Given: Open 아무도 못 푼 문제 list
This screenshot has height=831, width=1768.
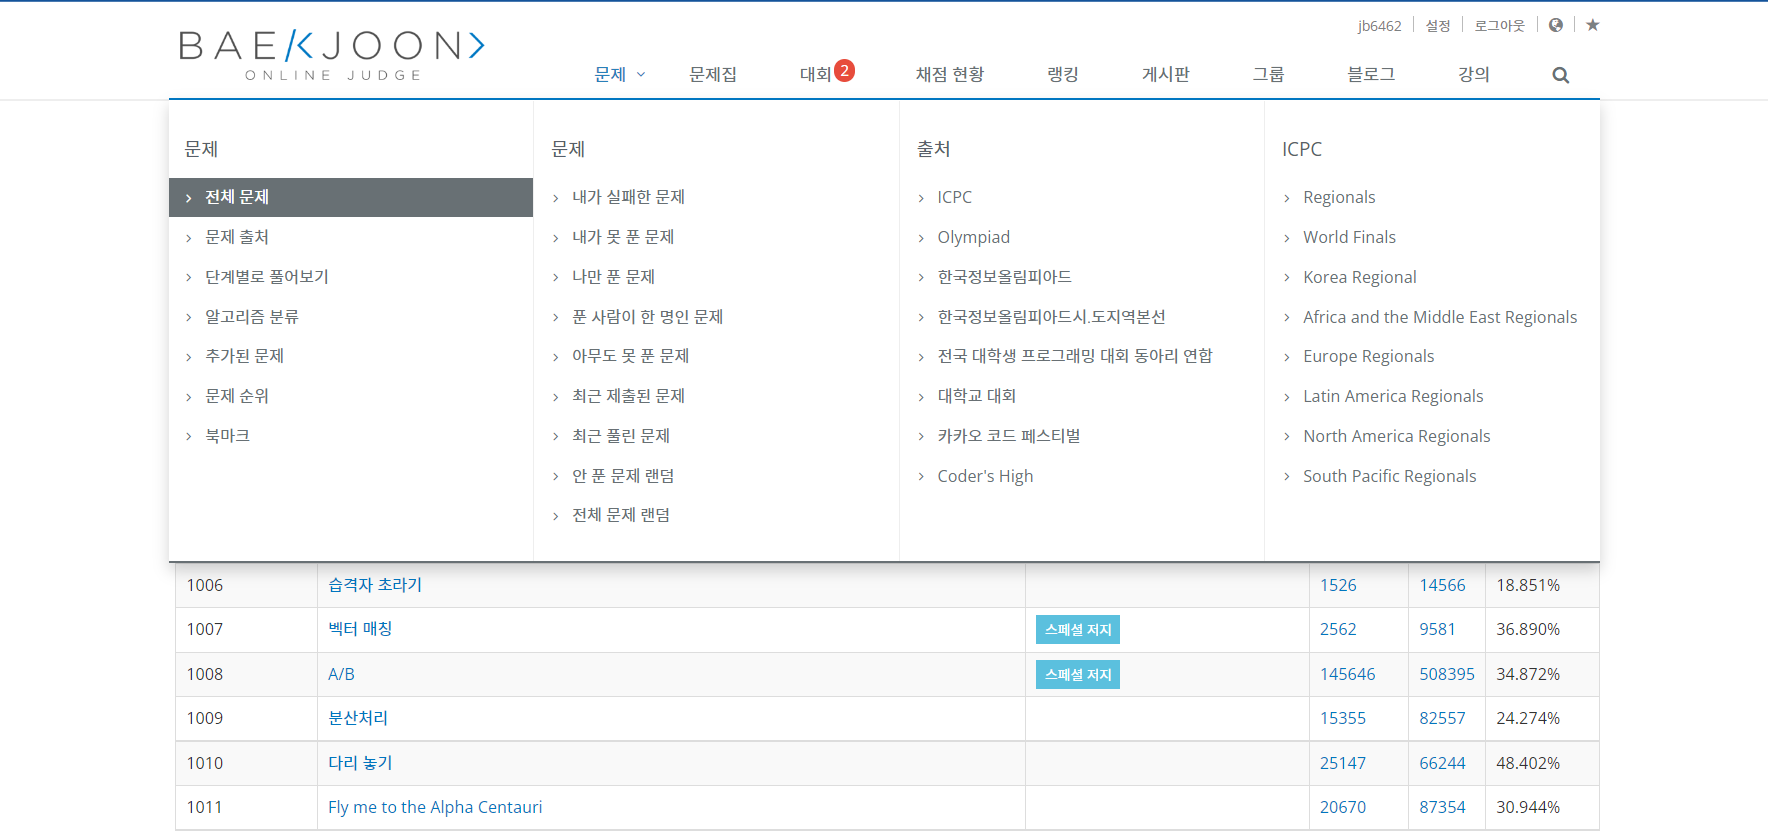Looking at the screenshot, I should point(630,356).
